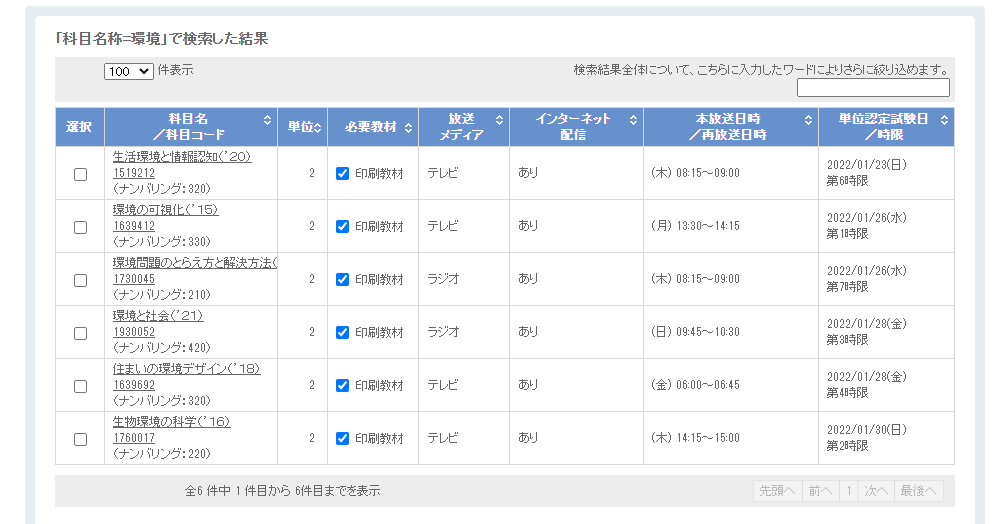Sort by 放送メディア column sort arrows
This screenshot has height=524, width=1004.
[x=498, y=120]
